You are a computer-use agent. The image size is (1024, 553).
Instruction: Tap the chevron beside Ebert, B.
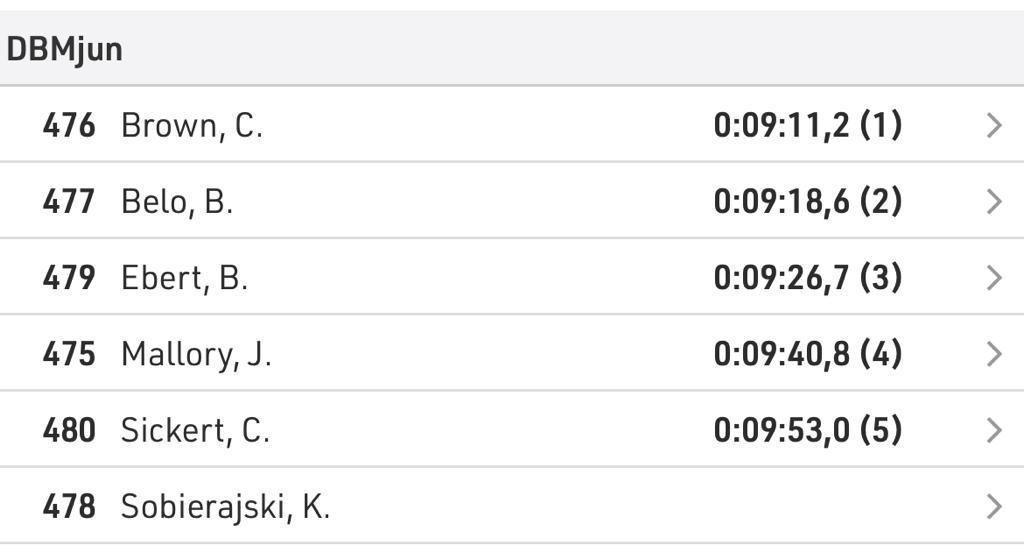pyautogui.click(x=993, y=278)
